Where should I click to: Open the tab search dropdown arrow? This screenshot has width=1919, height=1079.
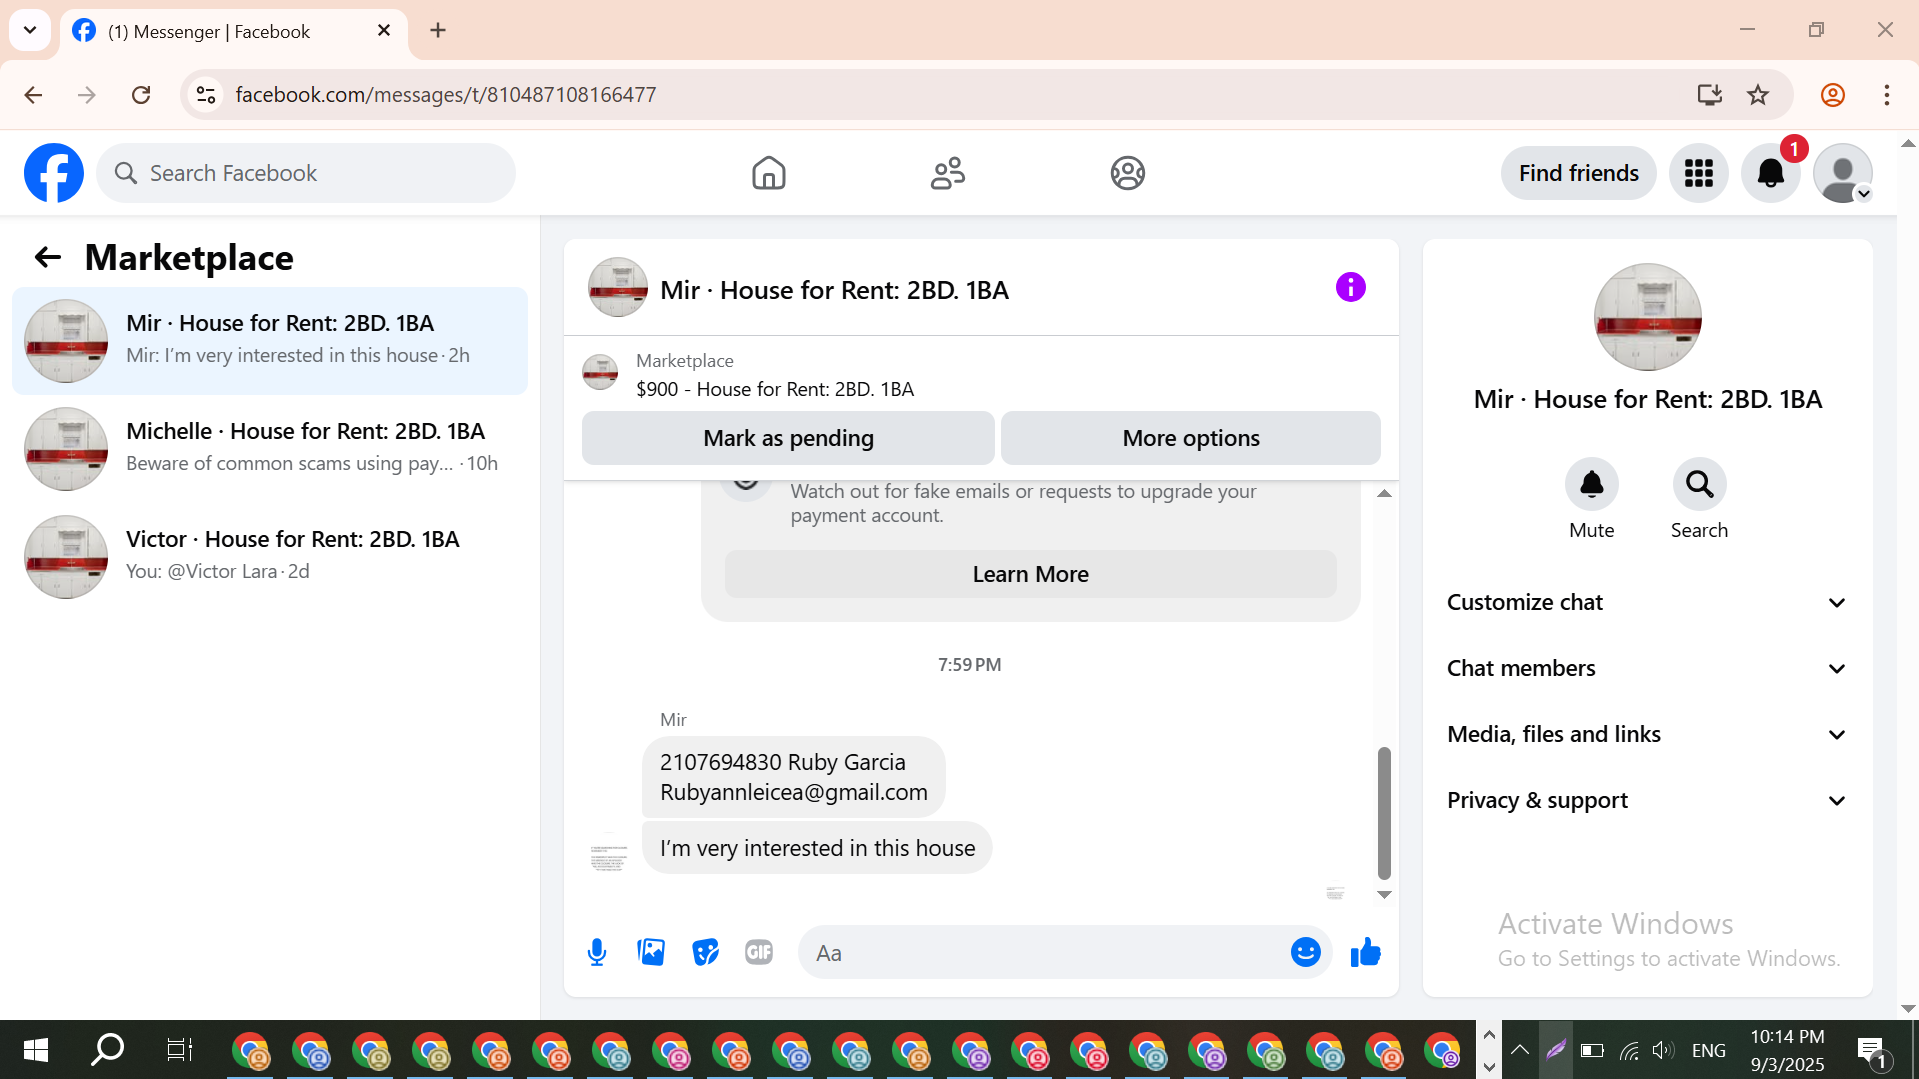[30, 30]
